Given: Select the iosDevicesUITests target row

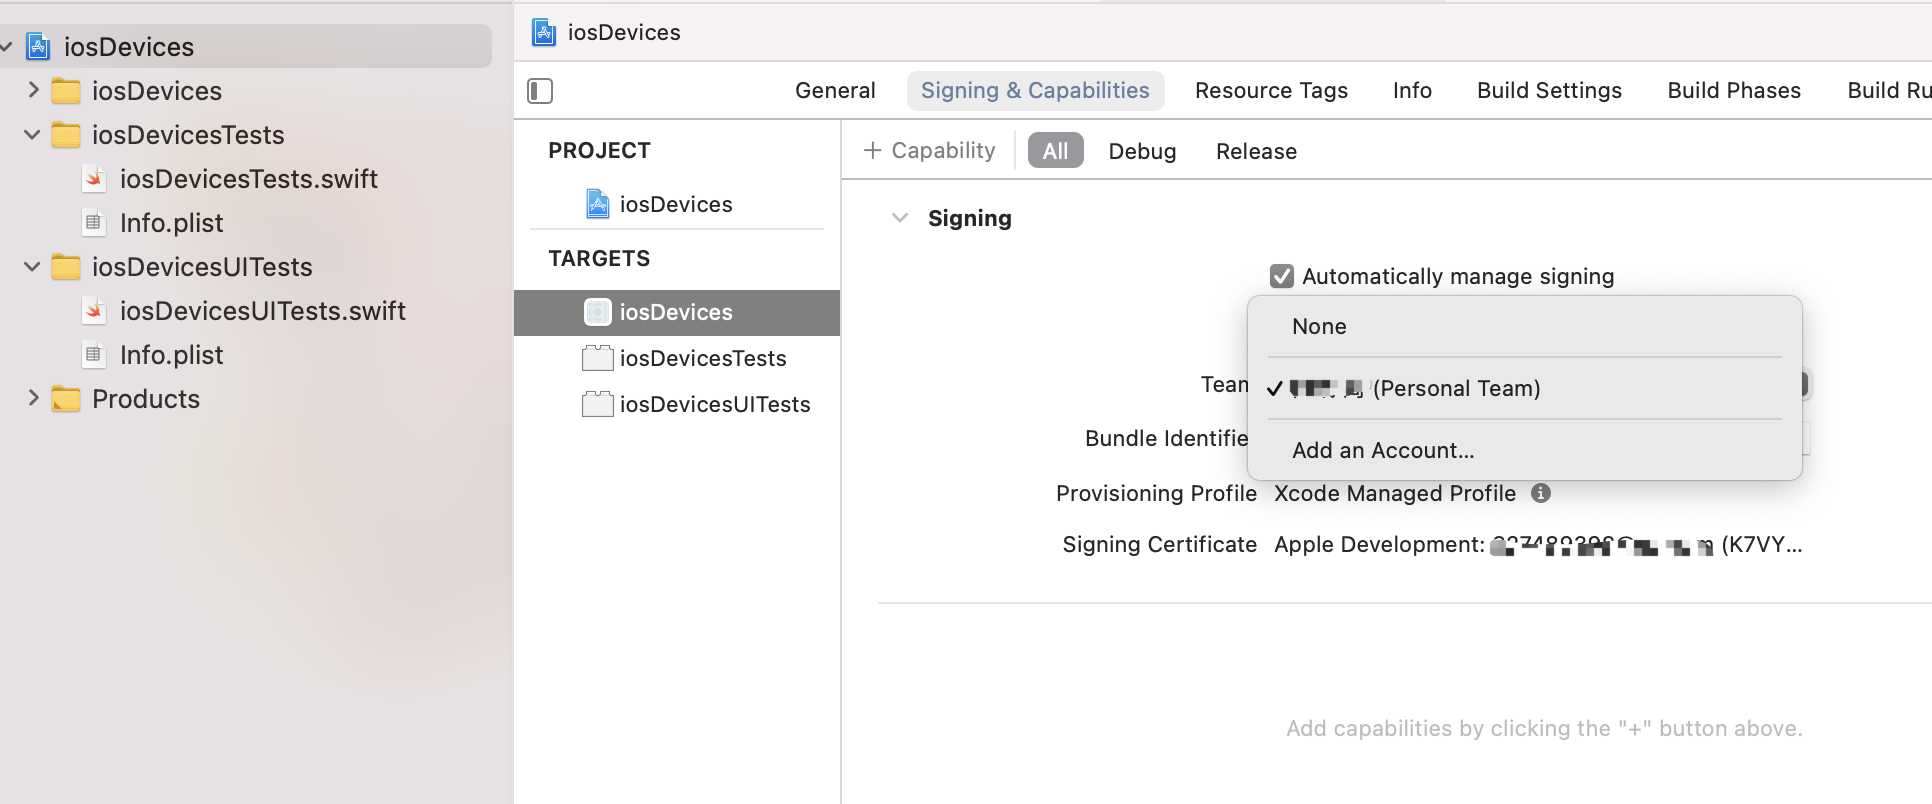Looking at the screenshot, I should [x=714, y=404].
